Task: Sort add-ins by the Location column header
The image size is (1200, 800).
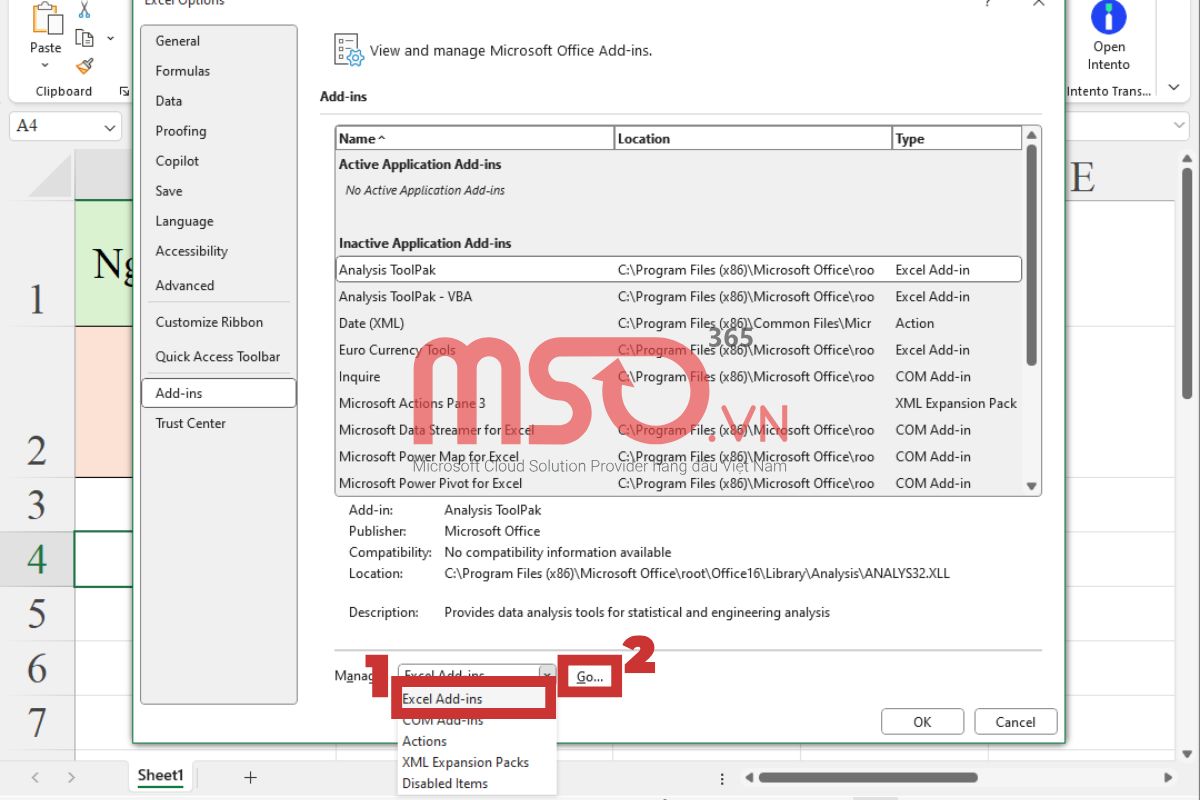Action: 753,139
